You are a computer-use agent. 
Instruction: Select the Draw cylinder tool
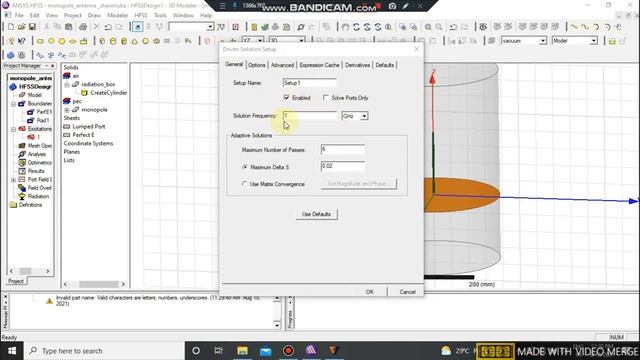pyautogui.click(x=113, y=41)
